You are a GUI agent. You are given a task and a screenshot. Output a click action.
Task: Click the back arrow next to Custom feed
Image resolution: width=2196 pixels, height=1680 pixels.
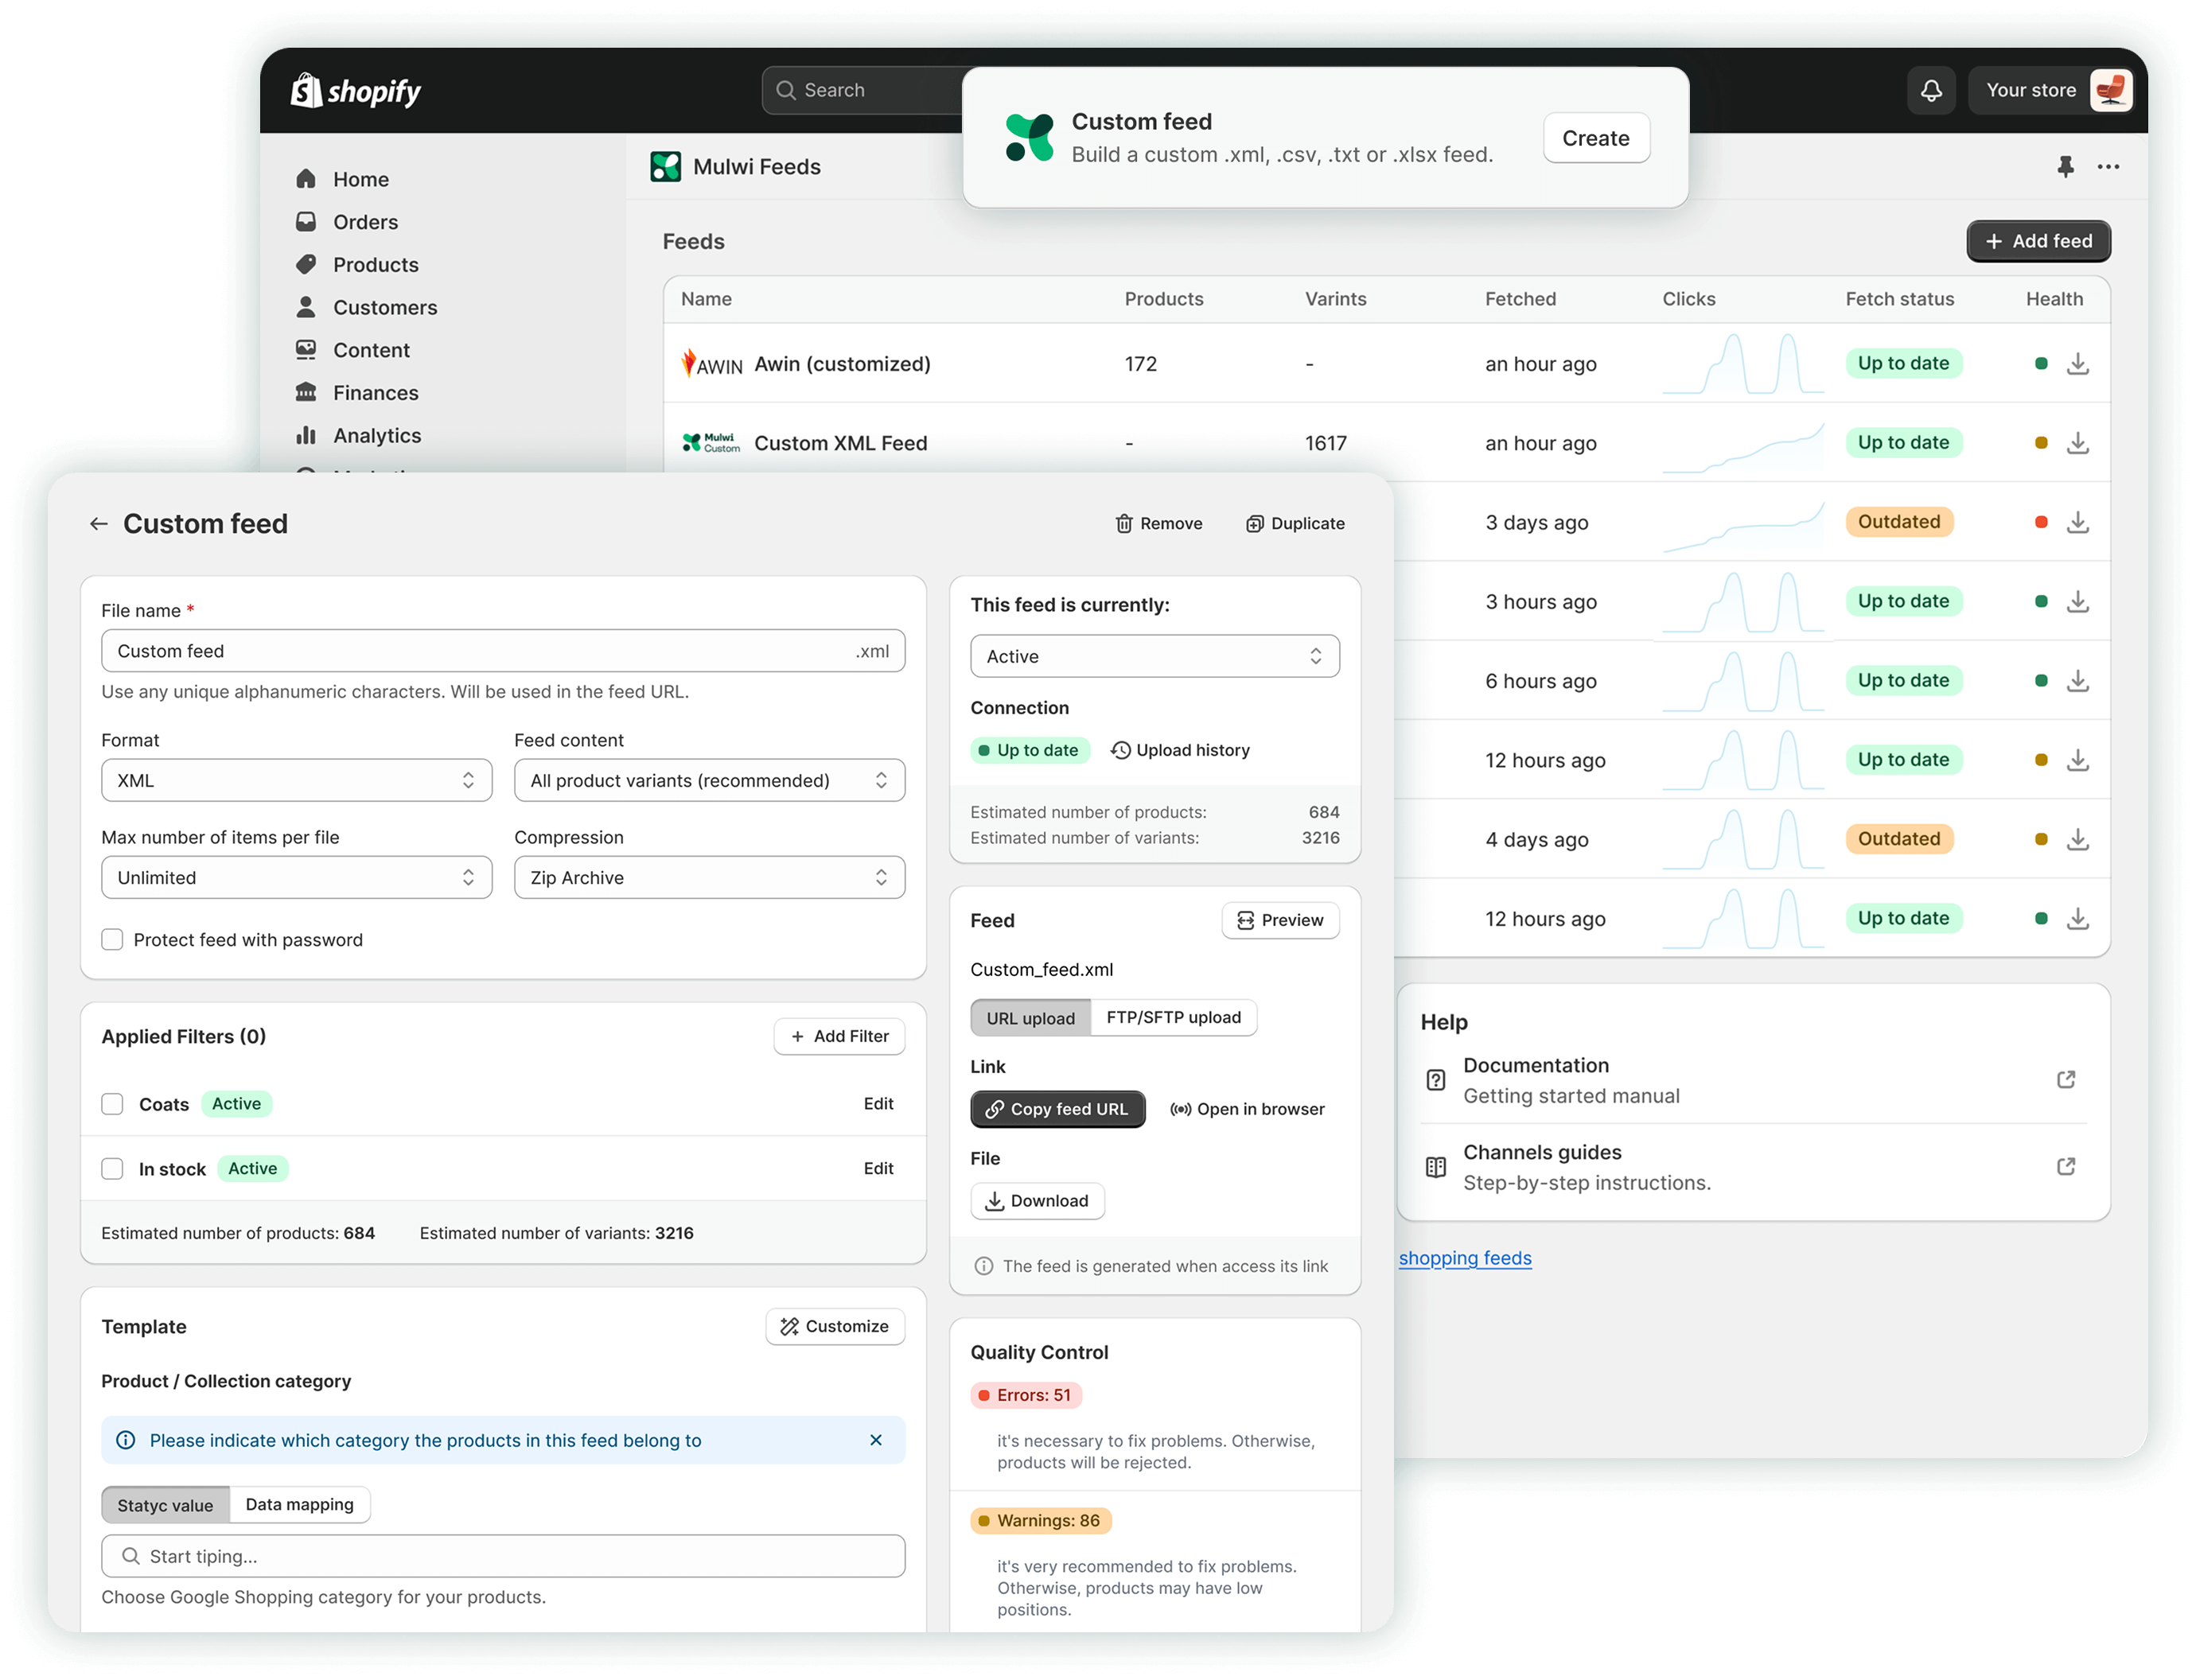pos(98,524)
